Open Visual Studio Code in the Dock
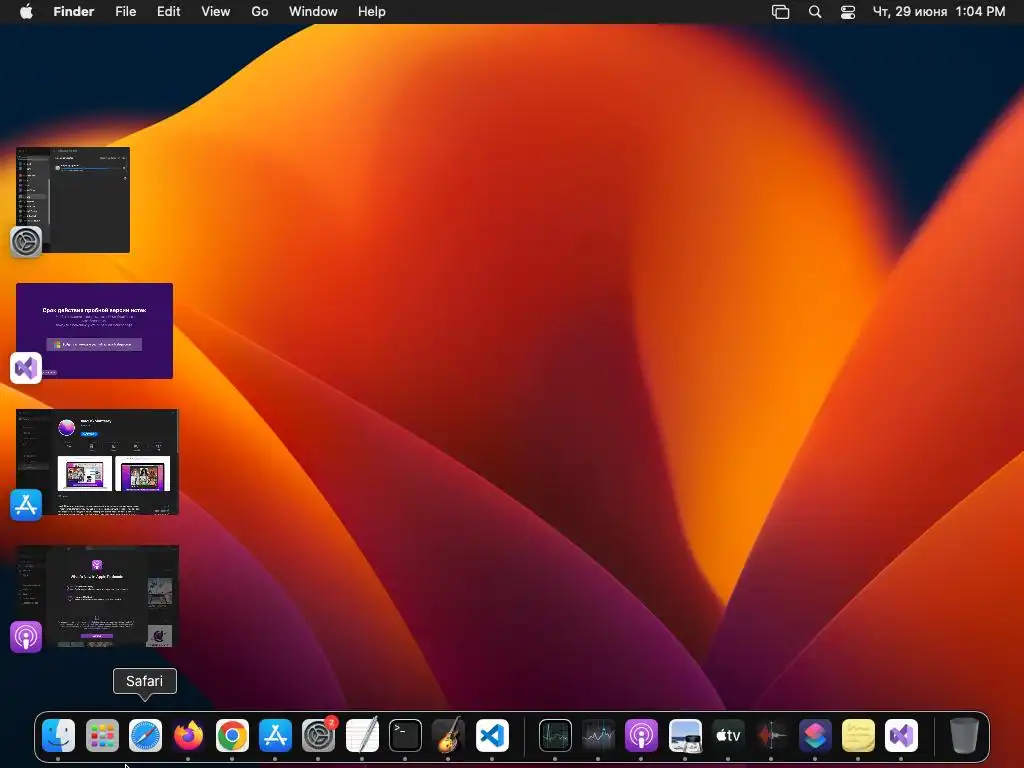The width and height of the screenshot is (1024, 768). (x=492, y=736)
